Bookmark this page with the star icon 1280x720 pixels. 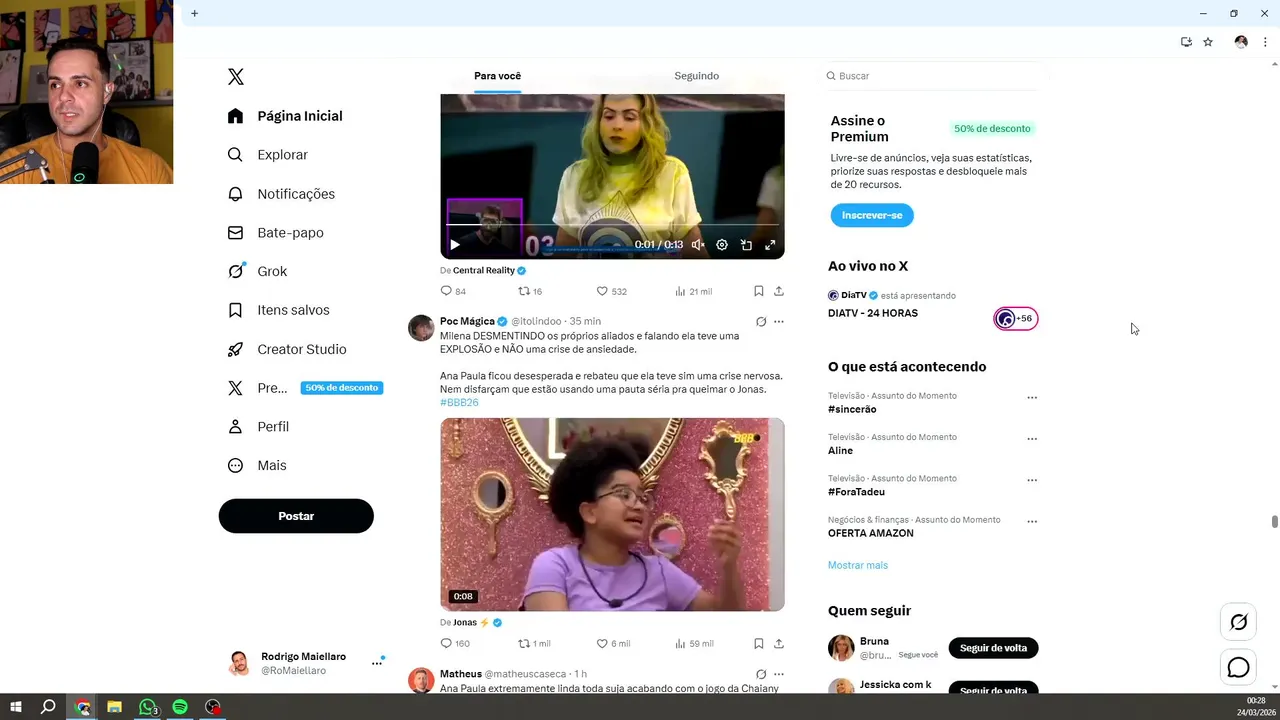pyautogui.click(x=1208, y=42)
